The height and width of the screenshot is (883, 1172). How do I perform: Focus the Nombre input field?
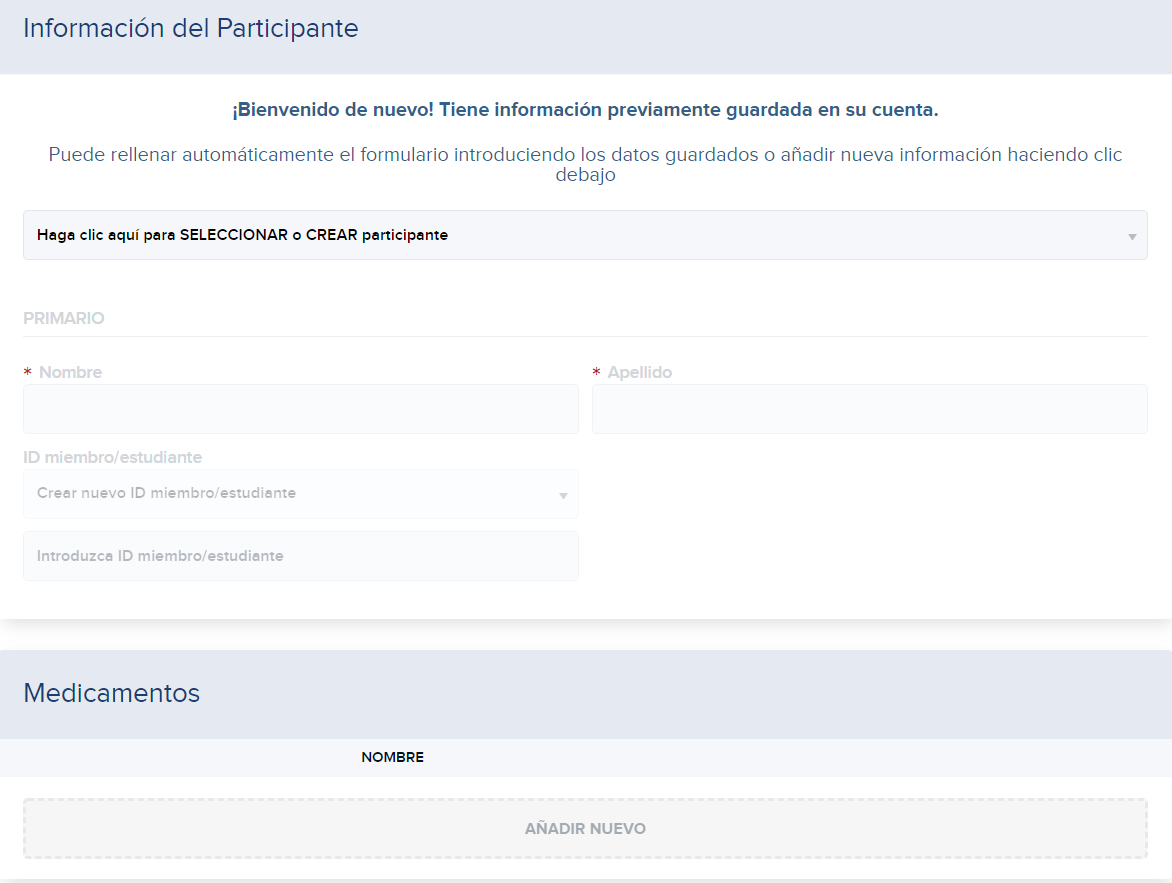(x=300, y=409)
